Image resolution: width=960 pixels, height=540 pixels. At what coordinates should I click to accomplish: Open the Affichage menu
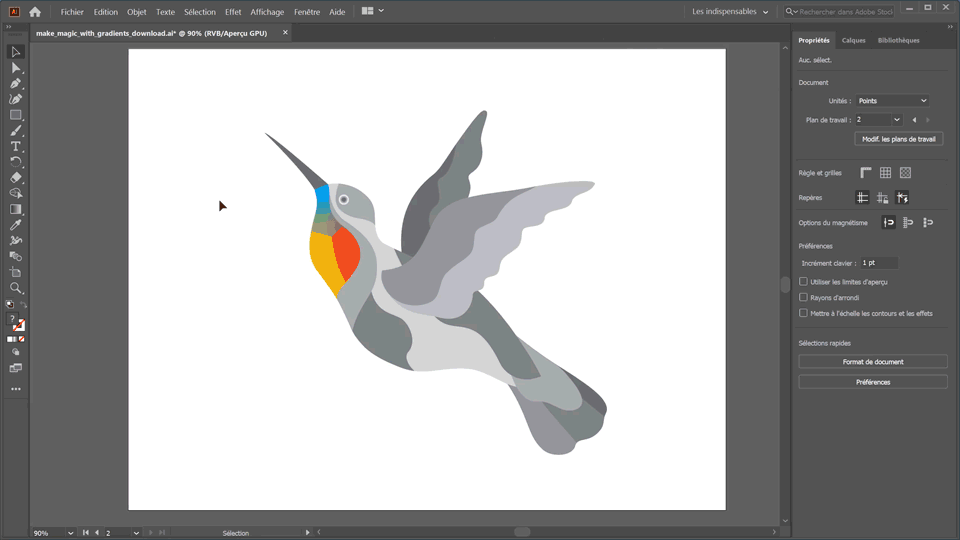tap(267, 12)
